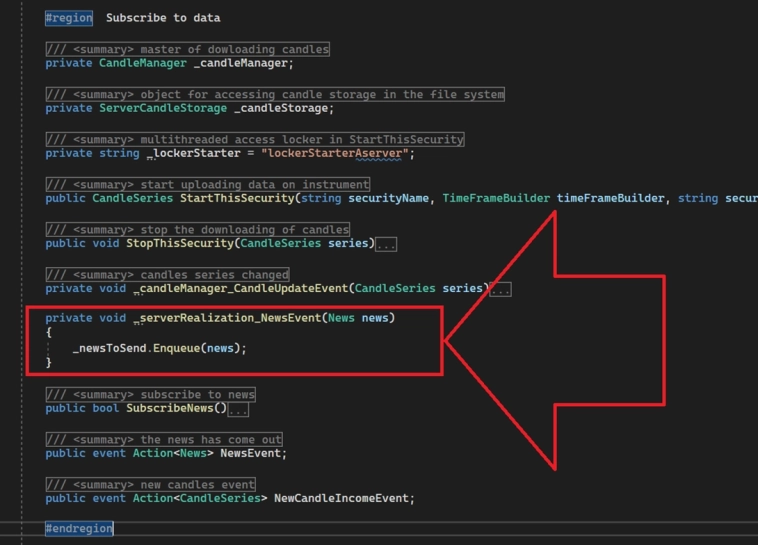Click the TimeFrameBuilder type name
The image size is (758, 545).
pos(496,198)
